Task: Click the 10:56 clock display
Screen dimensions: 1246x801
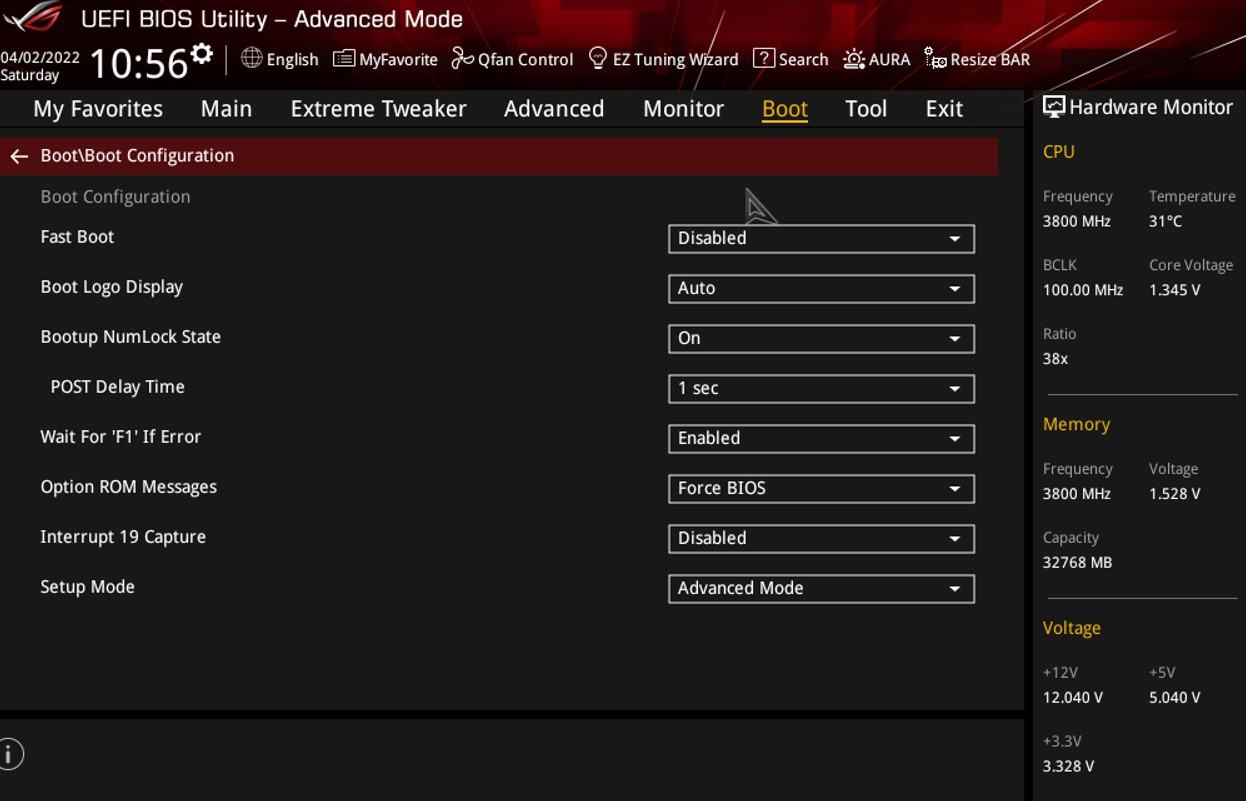Action: pos(139,64)
